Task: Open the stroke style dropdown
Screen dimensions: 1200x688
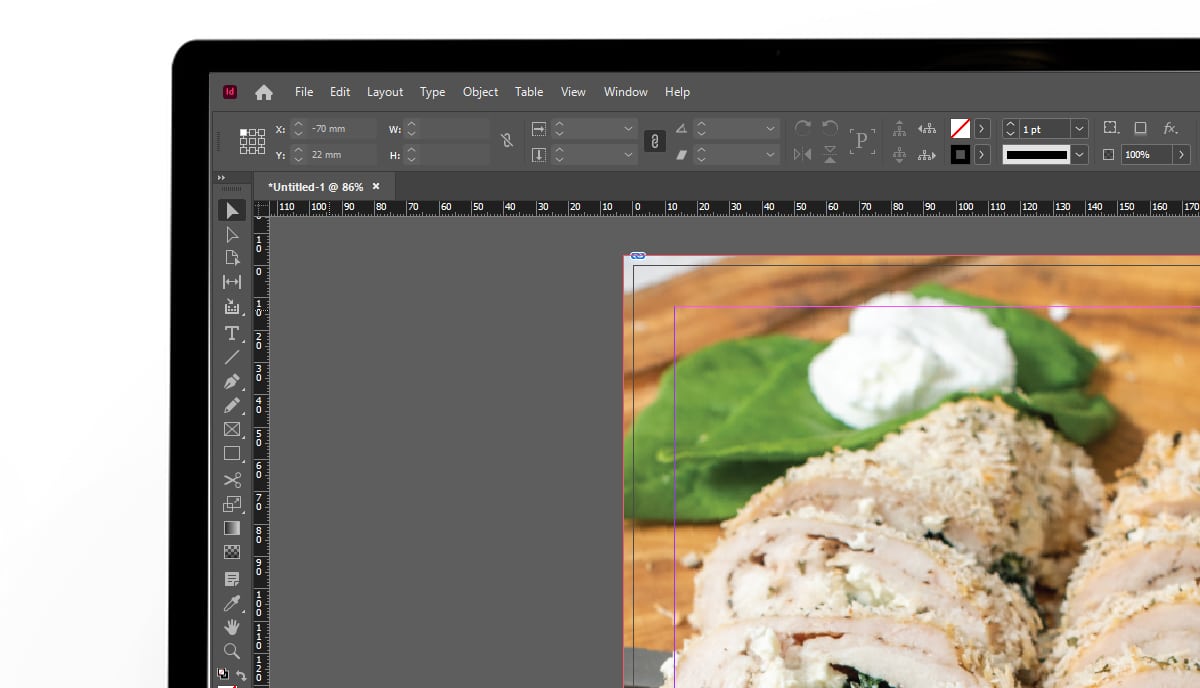Action: [x=1079, y=154]
